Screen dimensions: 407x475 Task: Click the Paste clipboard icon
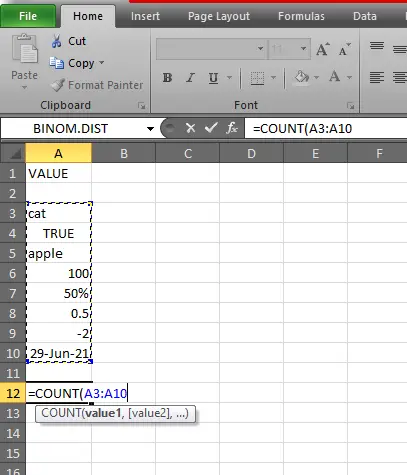pos(25,48)
